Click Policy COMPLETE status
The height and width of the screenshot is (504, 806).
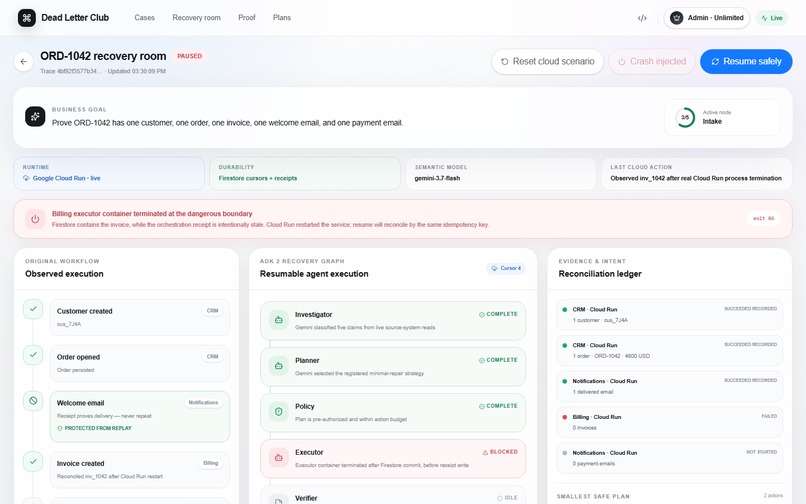pos(498,406)
